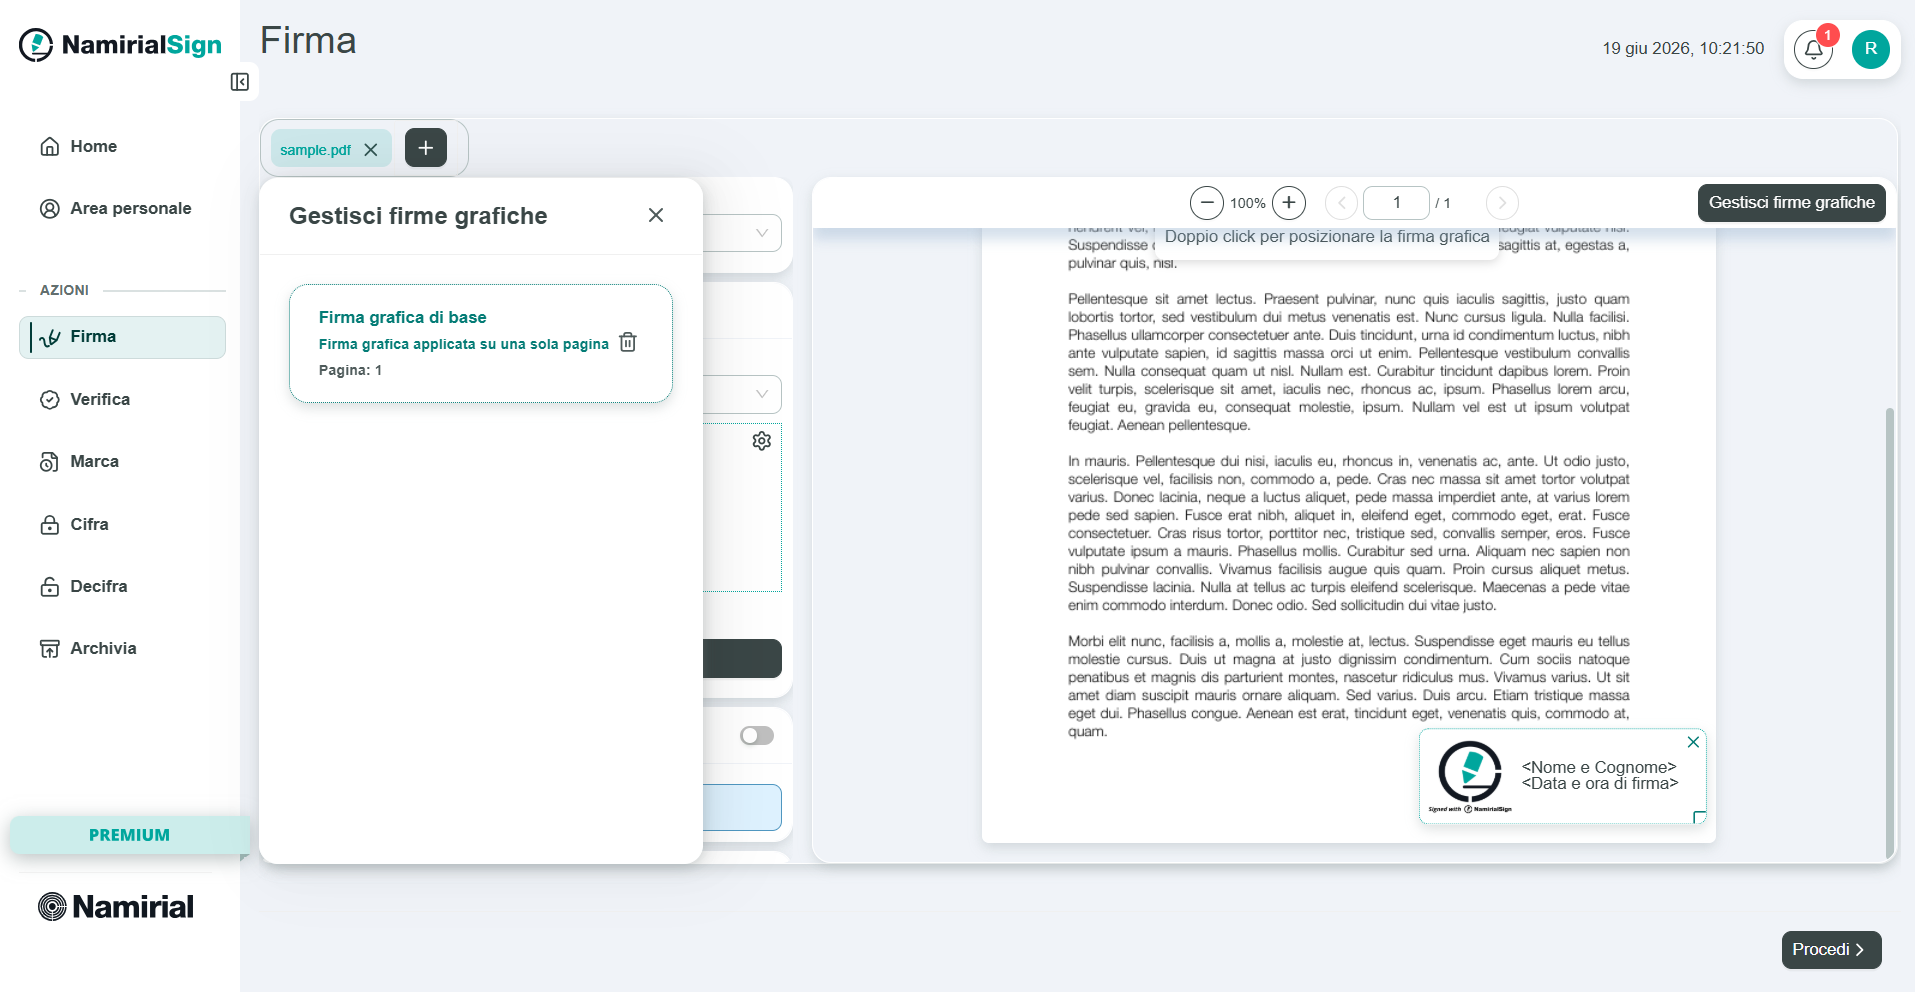Click Procedi button
The height and width of the screenshot is (992, 1915).
[1831, 950]
